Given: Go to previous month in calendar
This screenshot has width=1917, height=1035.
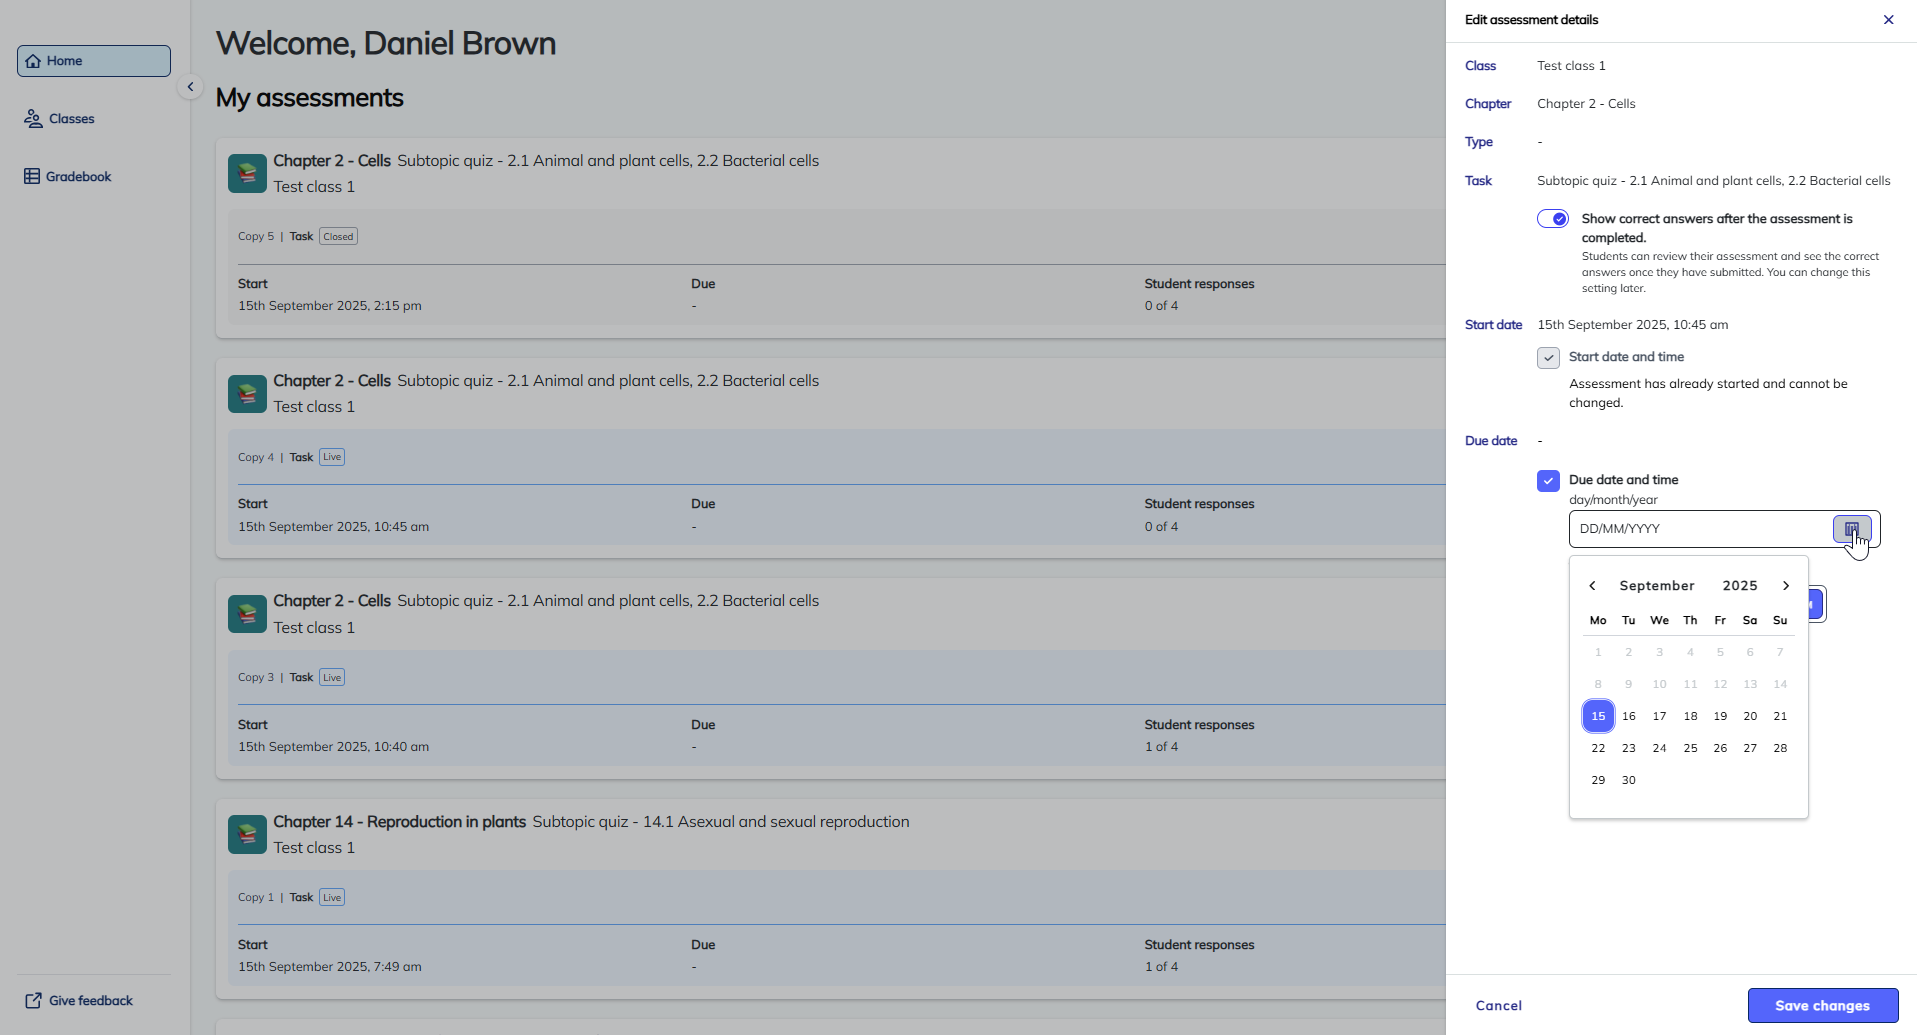Looking at the screenshot, I should pyautogui.click(x=1592, y=586).
